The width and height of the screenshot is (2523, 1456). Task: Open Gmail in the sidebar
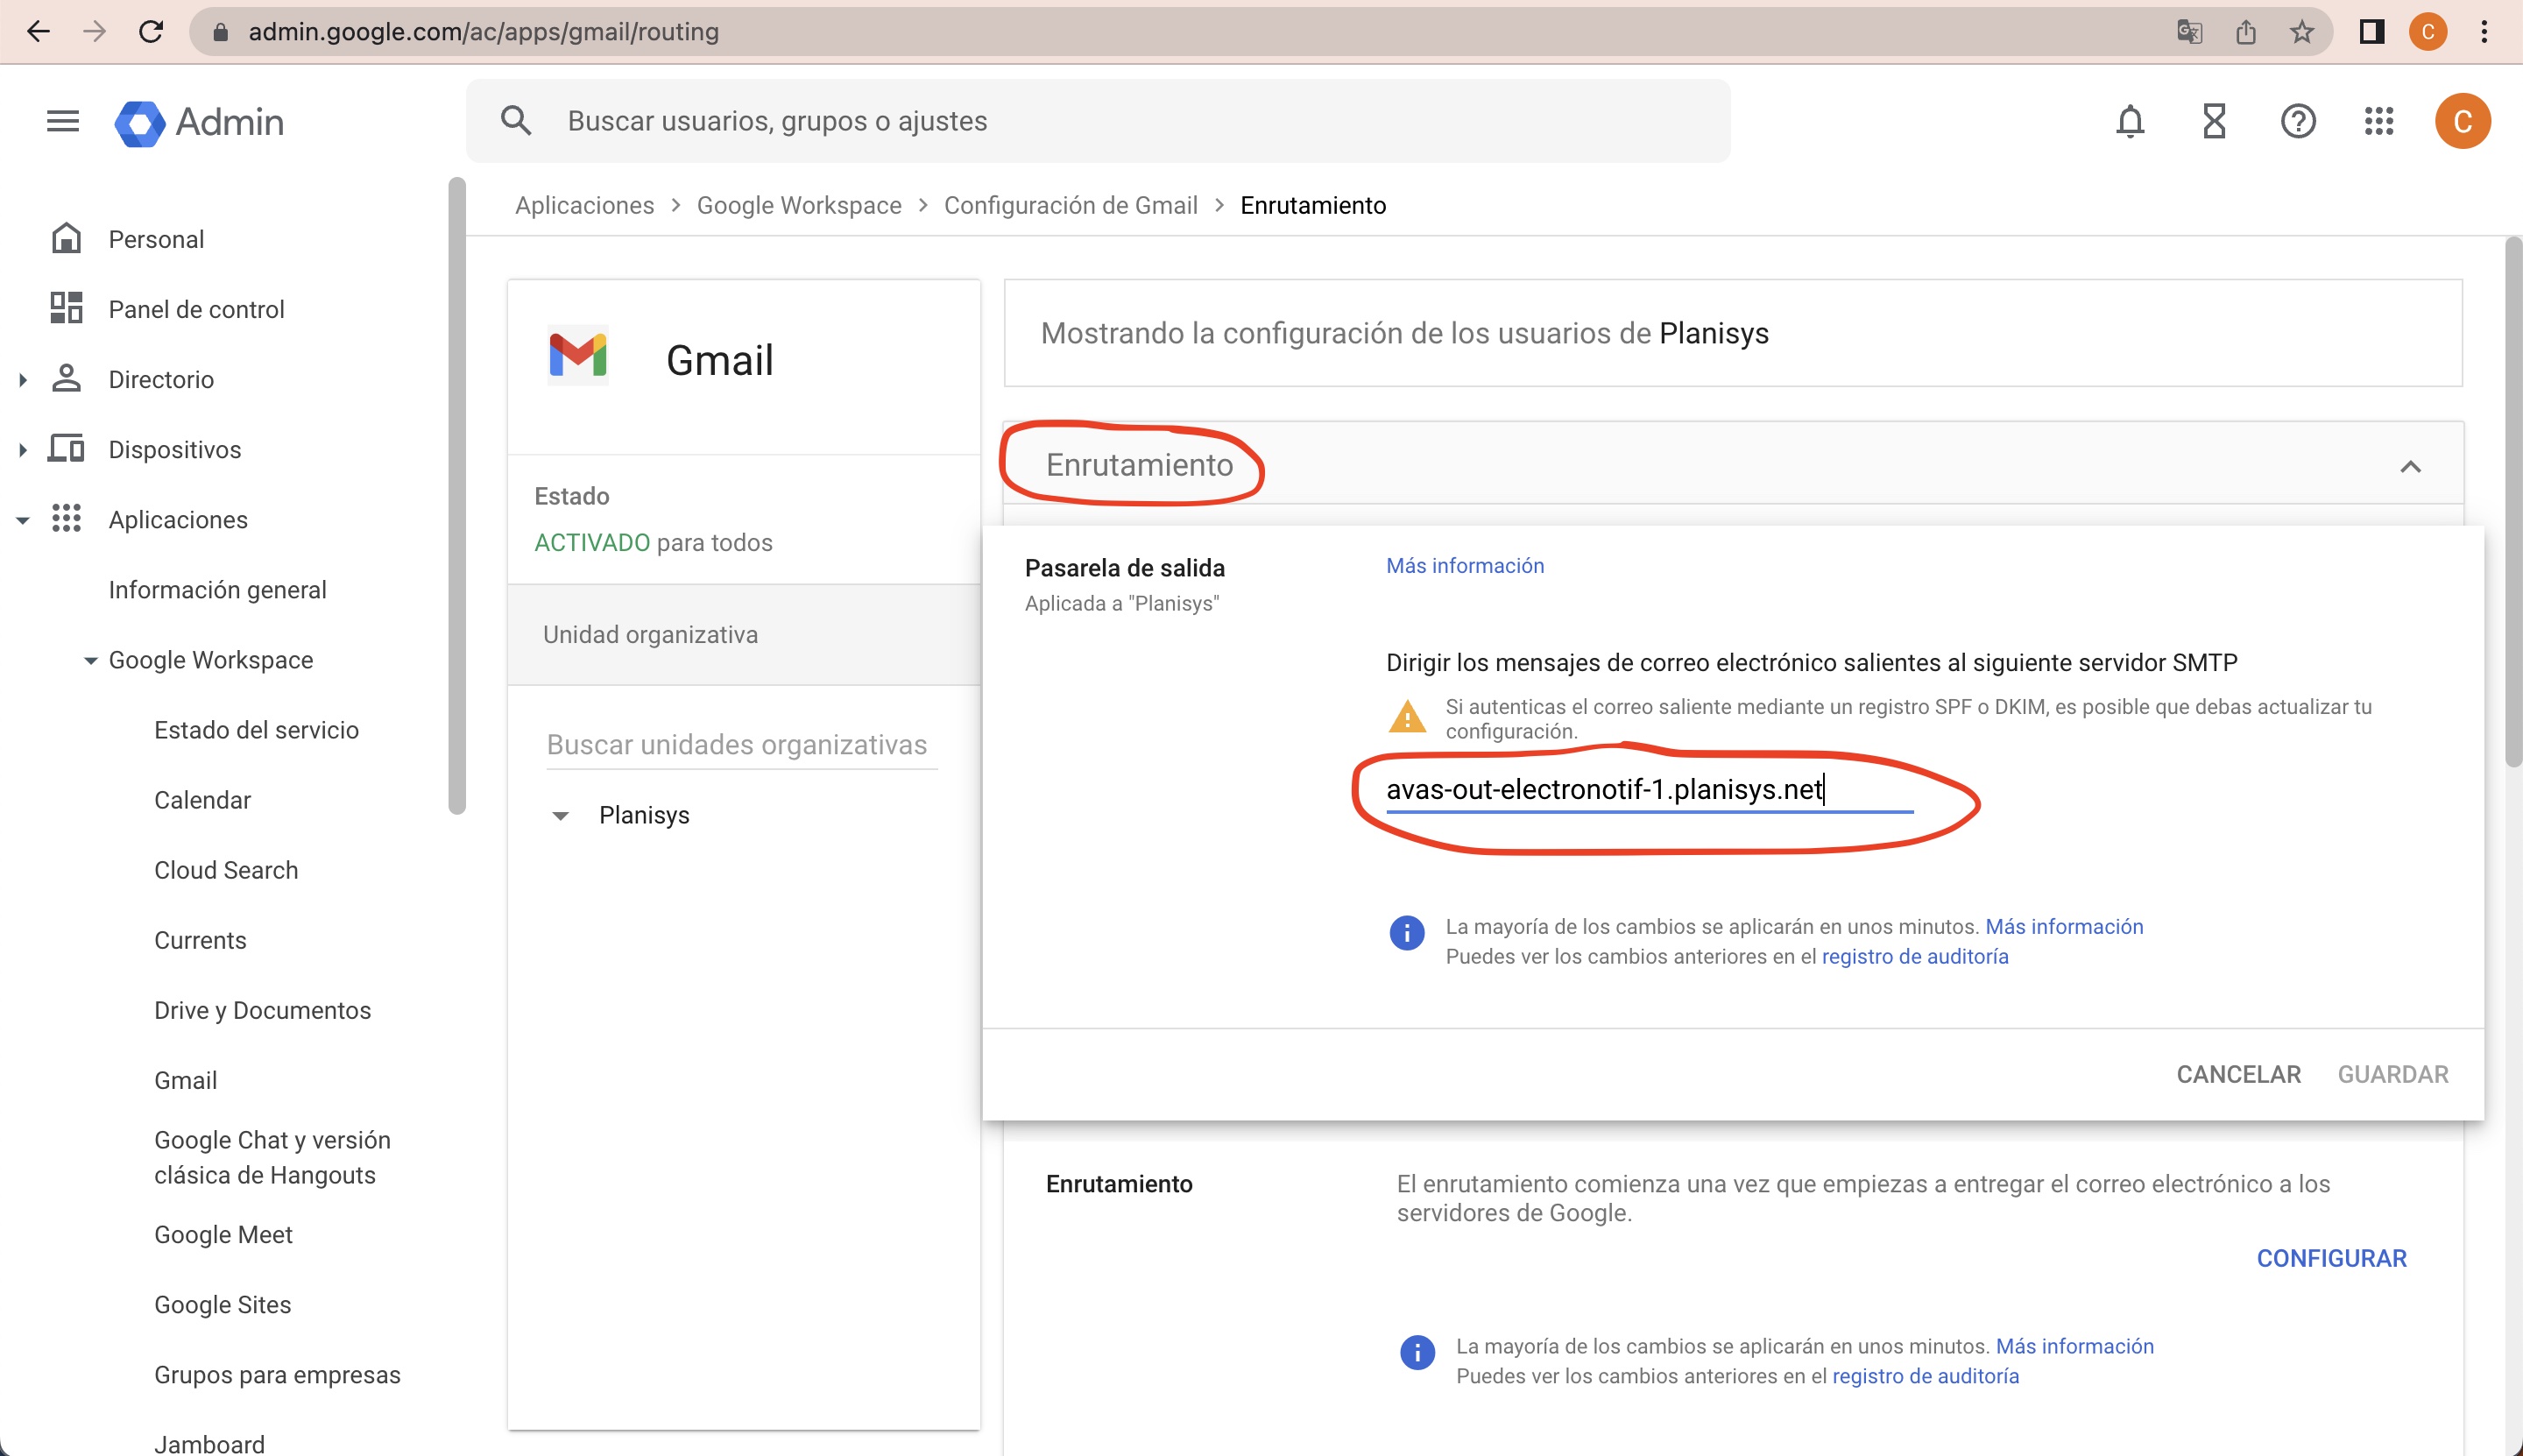pos(185,1080)
